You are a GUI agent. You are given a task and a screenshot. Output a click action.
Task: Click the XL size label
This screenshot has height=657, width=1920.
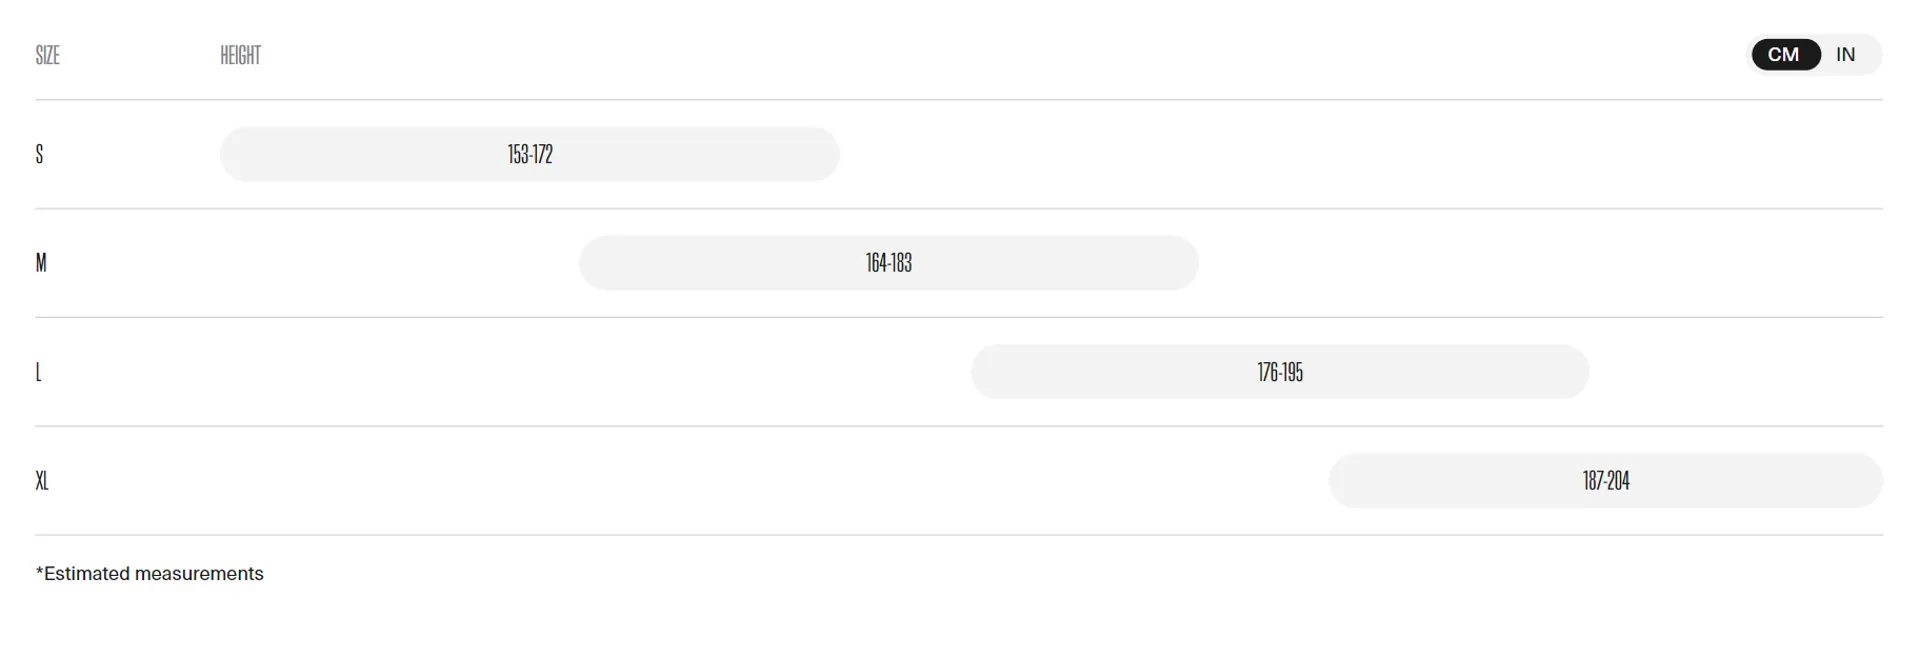pos(42,481)
